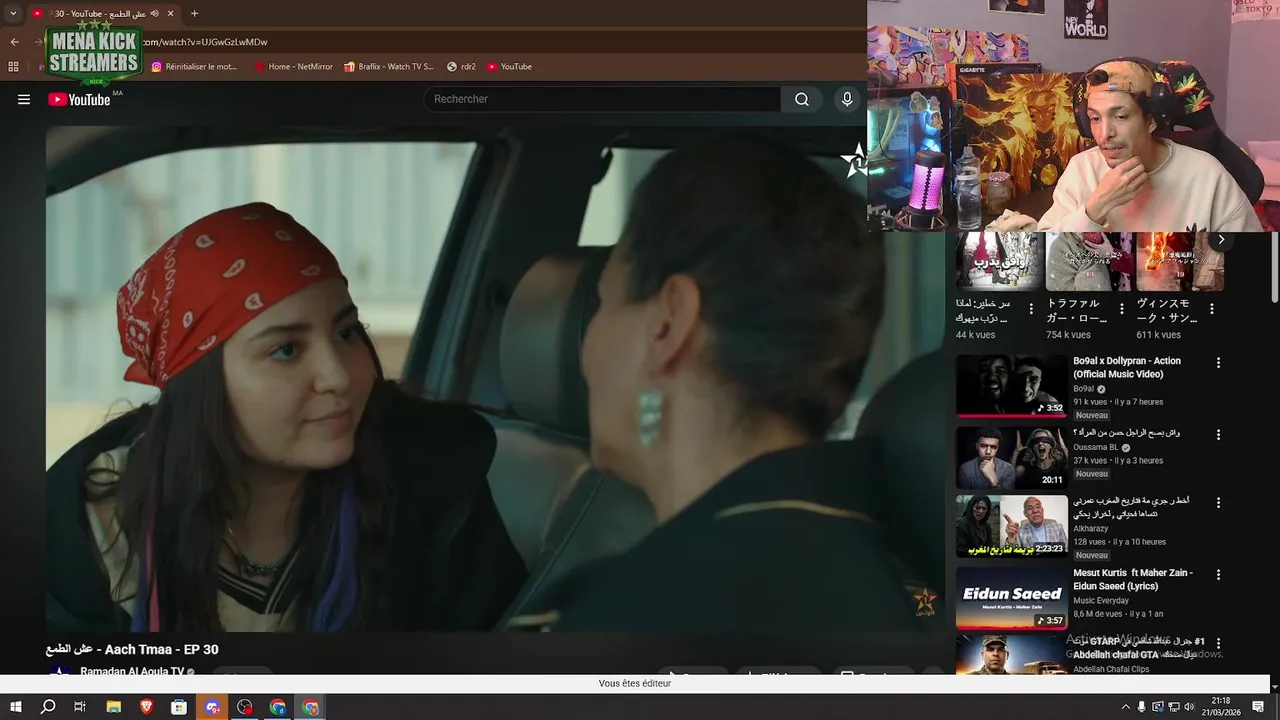Open the 754 k vues short thumbnail

pyautogui.click(x=1089, y=261)
